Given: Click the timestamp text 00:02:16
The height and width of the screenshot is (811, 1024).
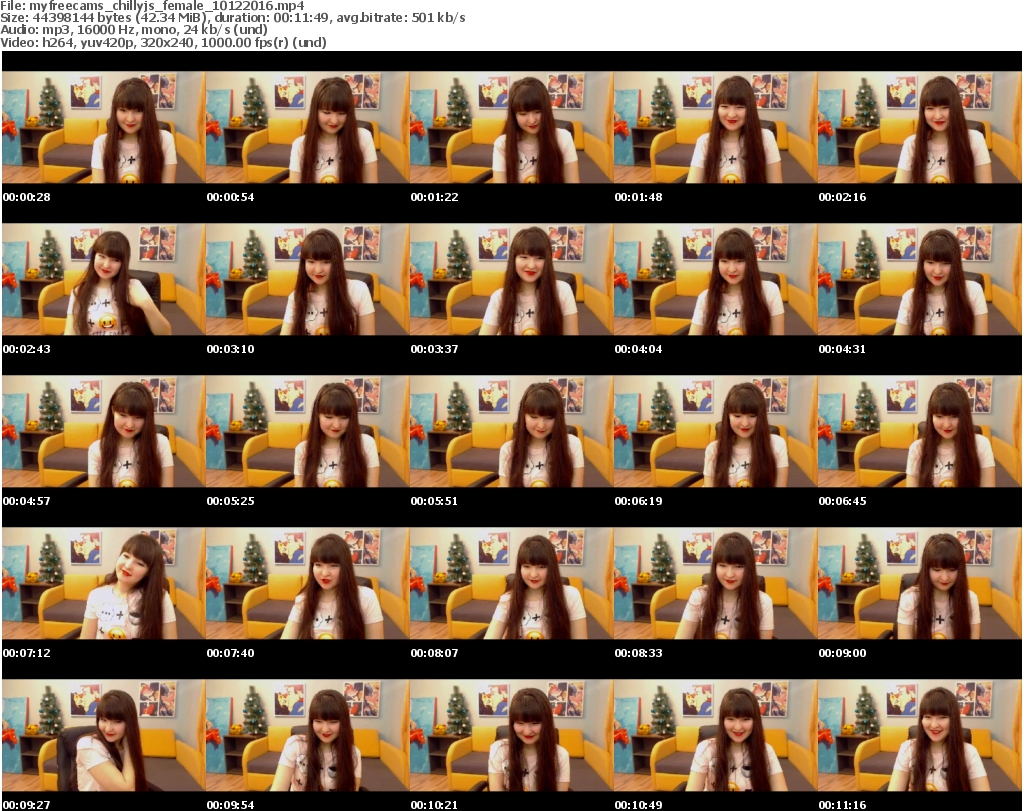Looking at the screenshot, I should tap(842, 197).
